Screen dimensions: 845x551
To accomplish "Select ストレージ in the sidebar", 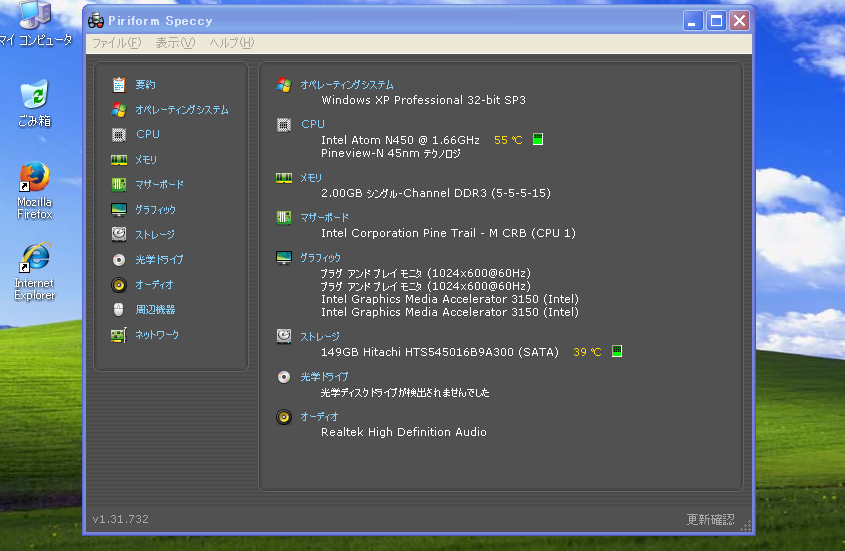I will (x=155, y=235).
